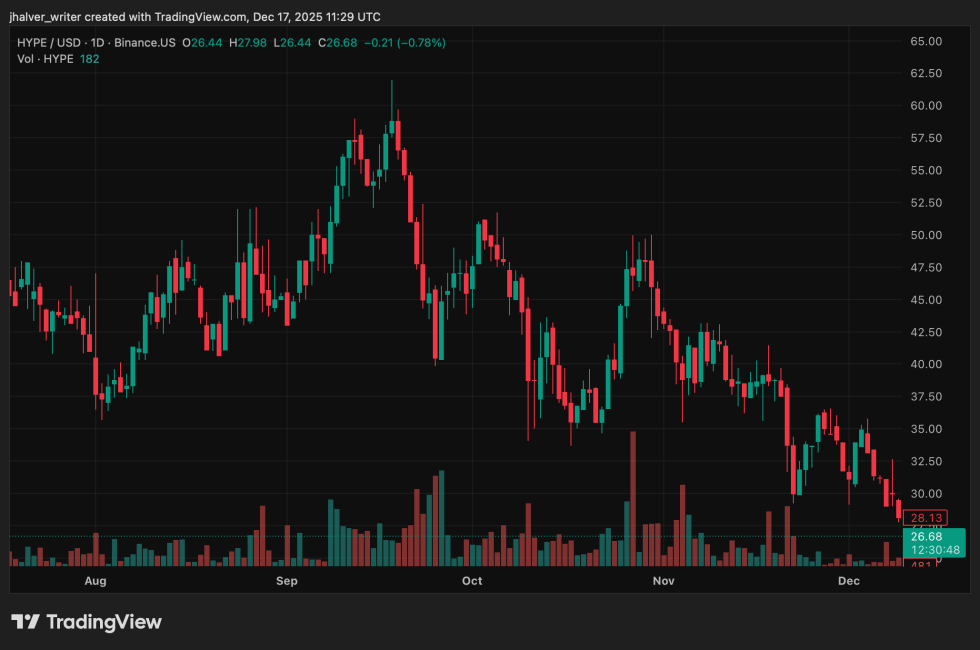Click the TradingView logo icon
This screenshot has height=650, width=980.
coord(25,622)
